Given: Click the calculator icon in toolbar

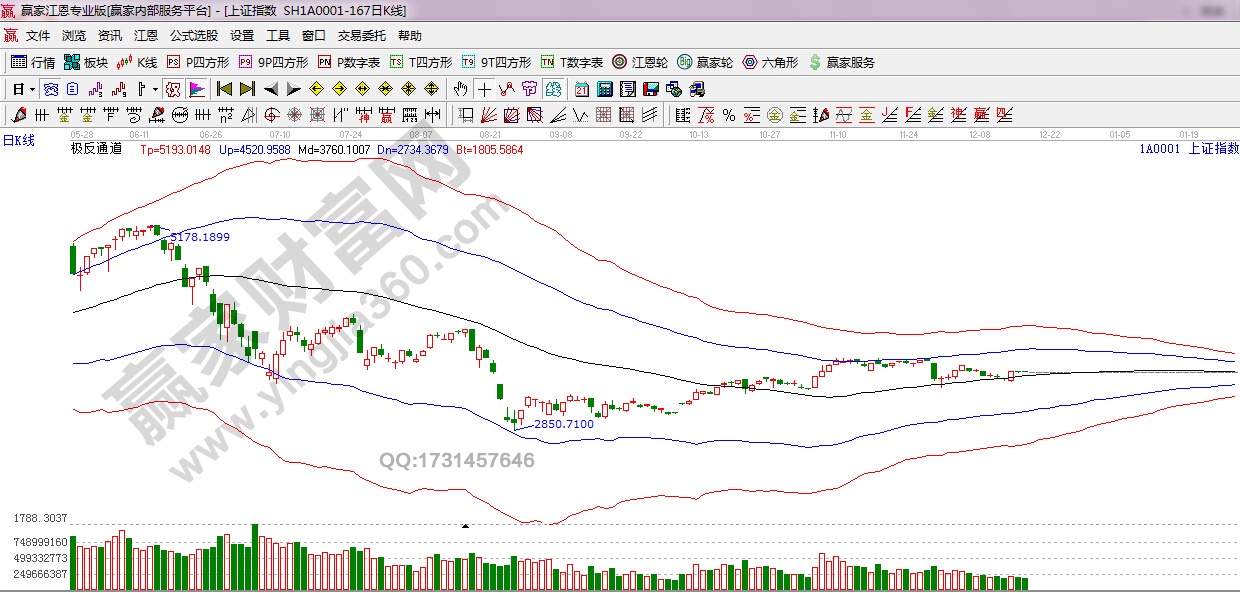Looking at the screenshot, I should coord(604,89).
